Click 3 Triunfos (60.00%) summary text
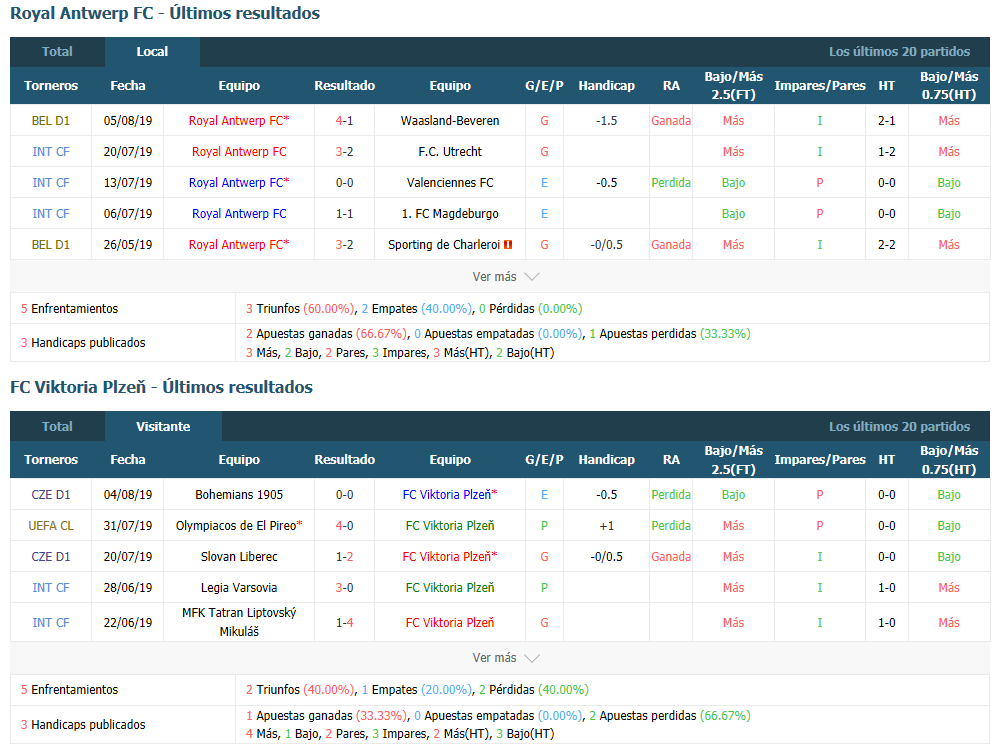999x750 pixels. (x=299, y=308)
